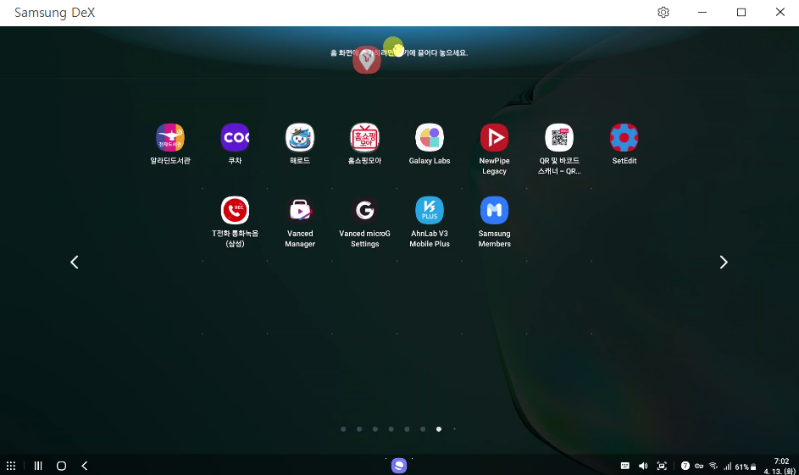Launch AhnLab V3 Mobile Plus
This screenshot has width=799, height=475.
click(430, 210)
